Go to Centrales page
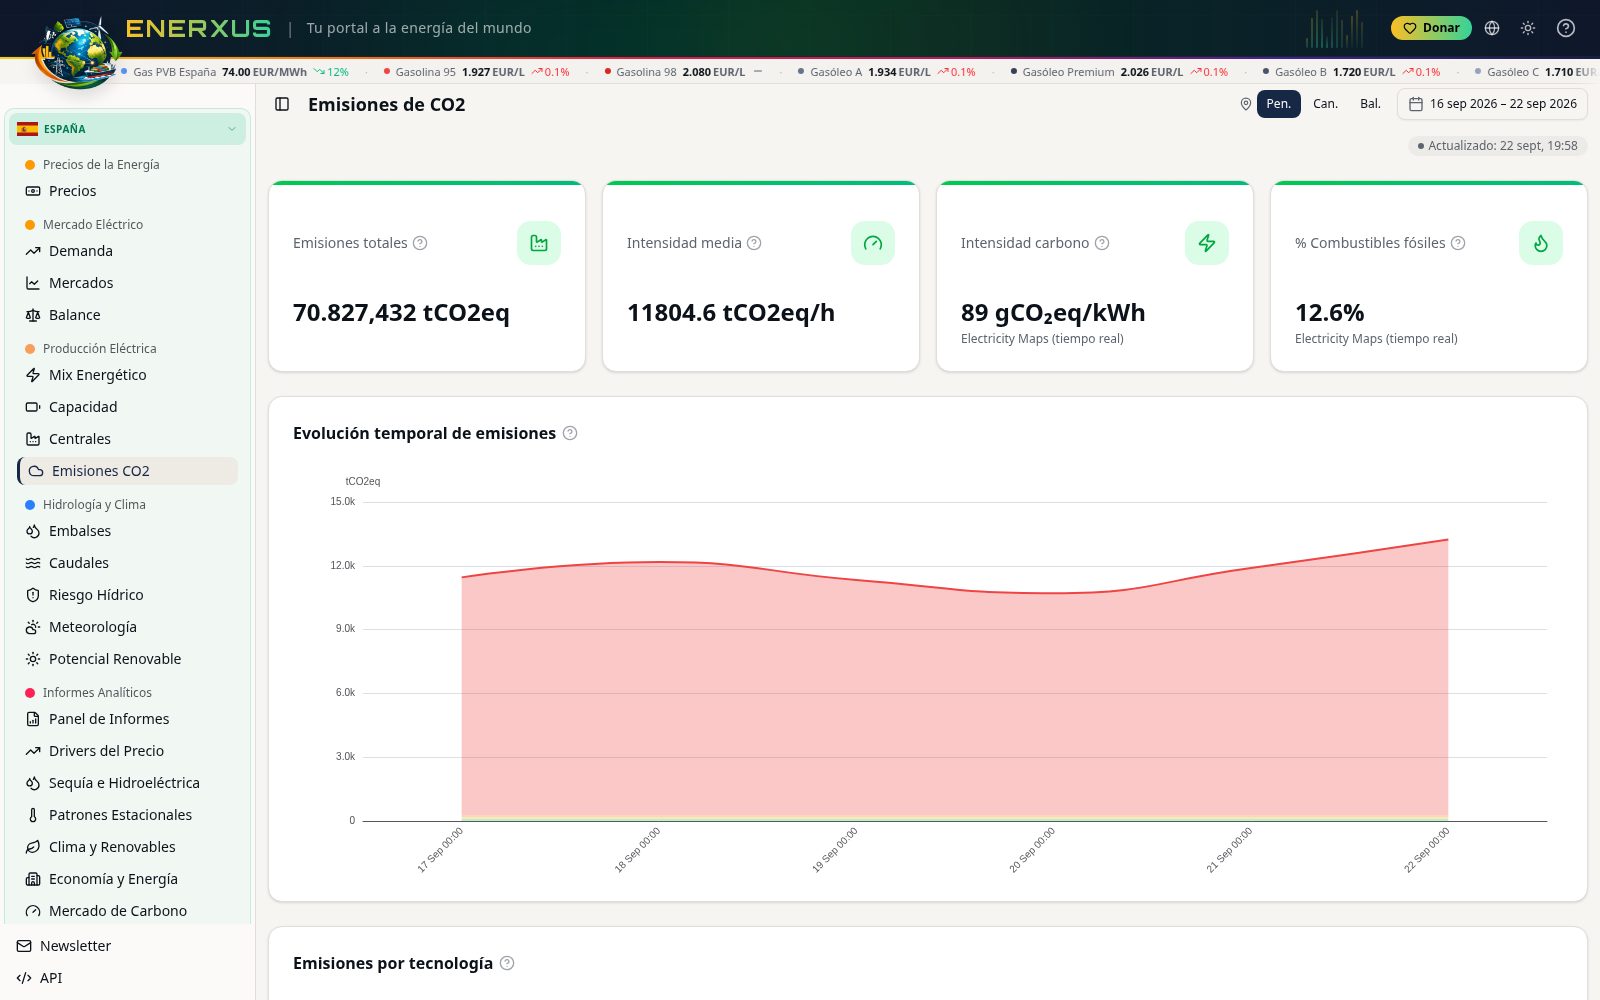Image resolution: width=1600 pixels, height=1000 pixels. coord(128,439)
